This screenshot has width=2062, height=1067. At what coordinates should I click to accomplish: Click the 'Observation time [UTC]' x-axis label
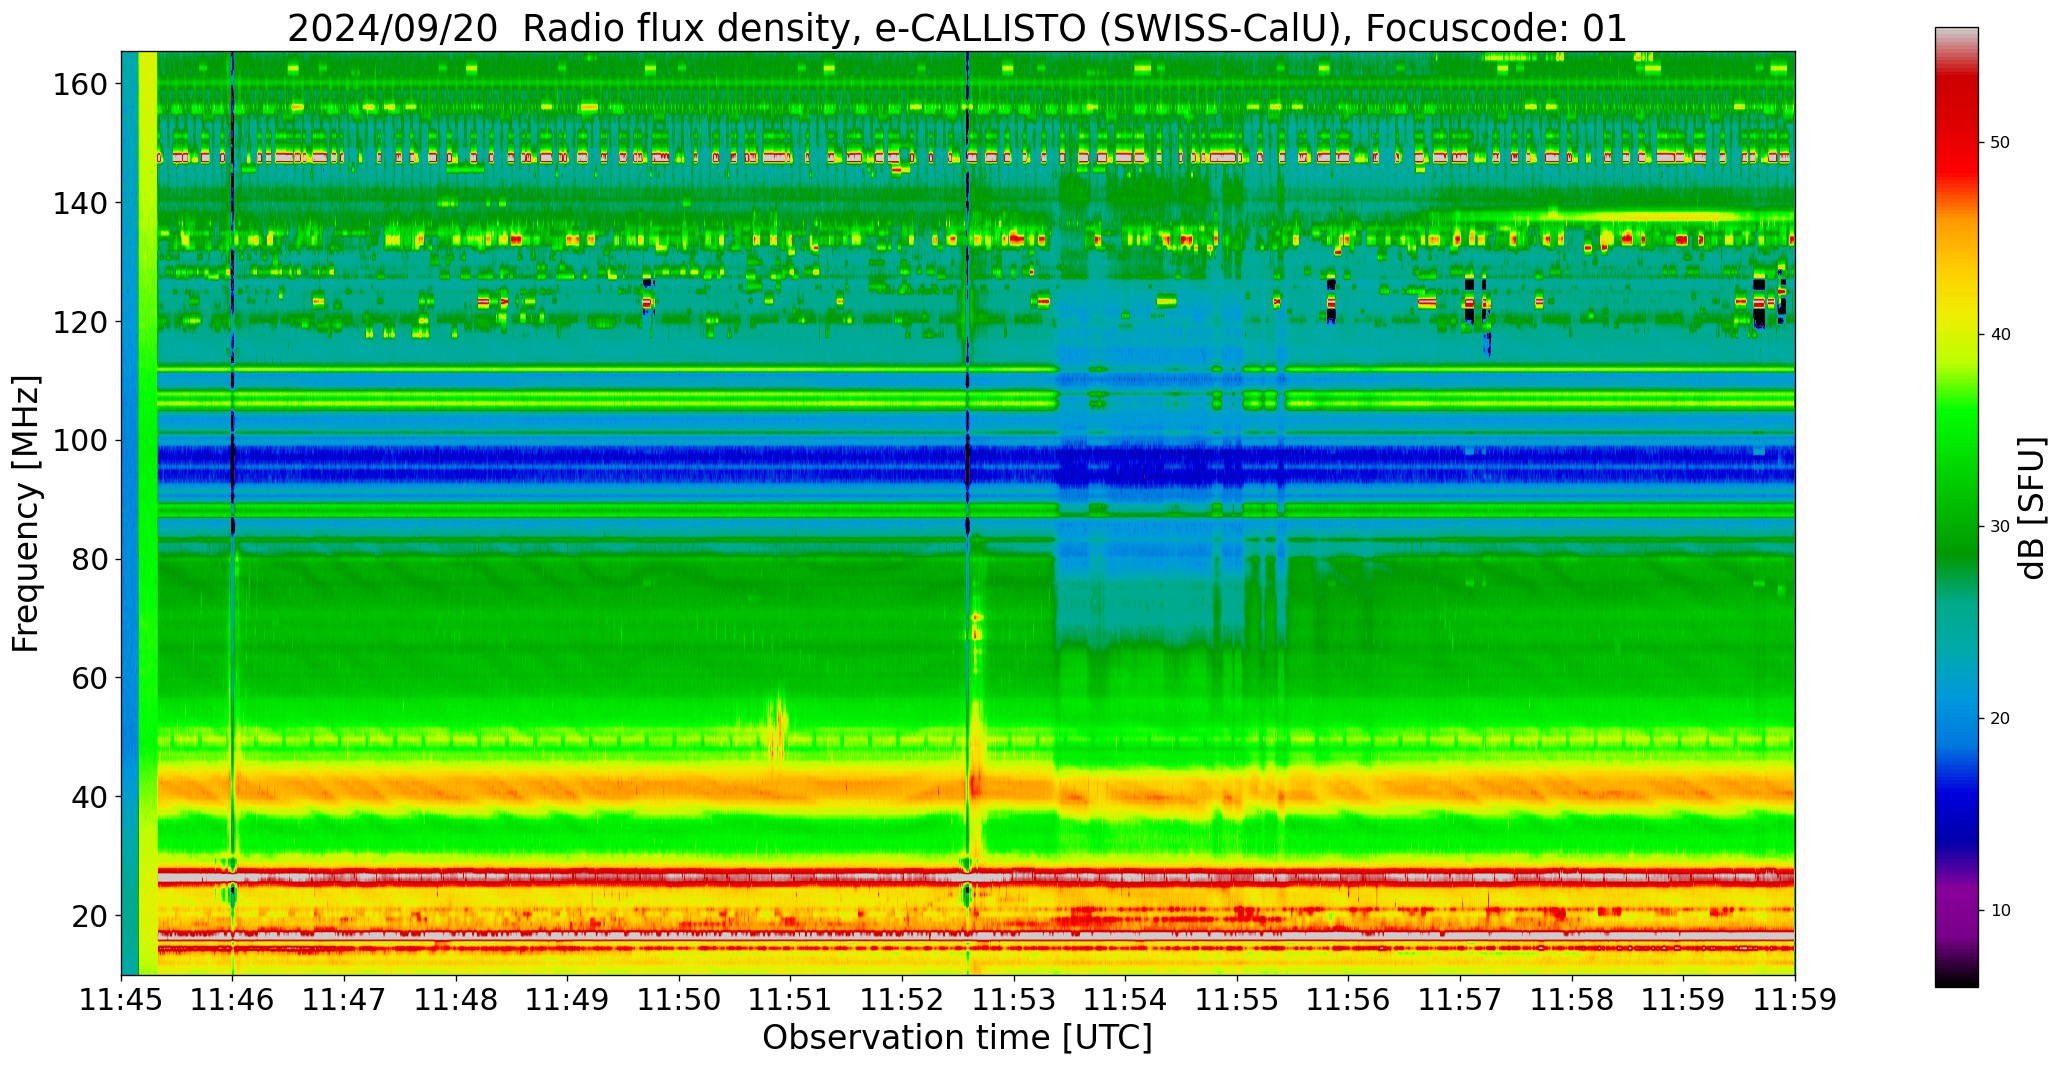(957, 1038)
